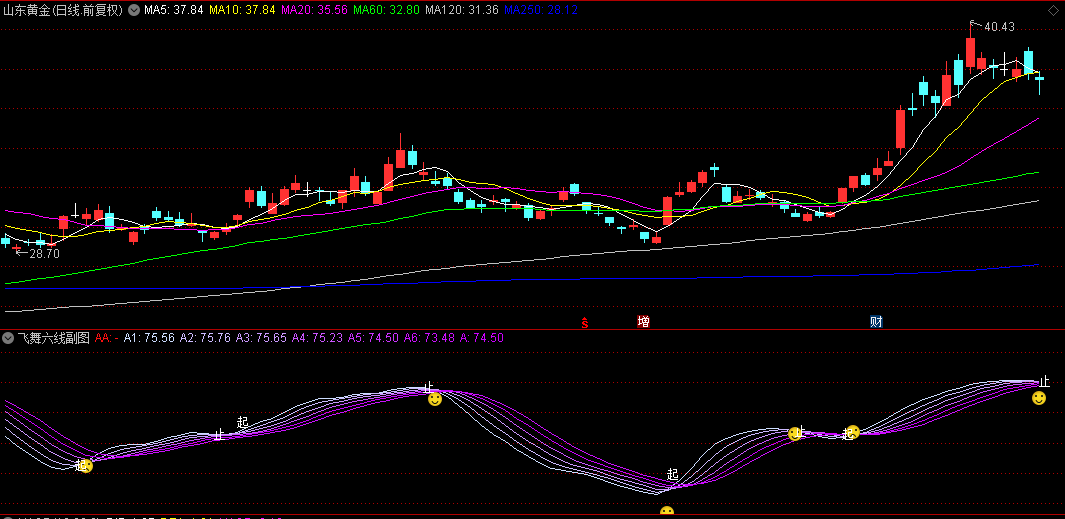Click the red S marker below the chart
1065x519 pixels.
tap(585, 322)
